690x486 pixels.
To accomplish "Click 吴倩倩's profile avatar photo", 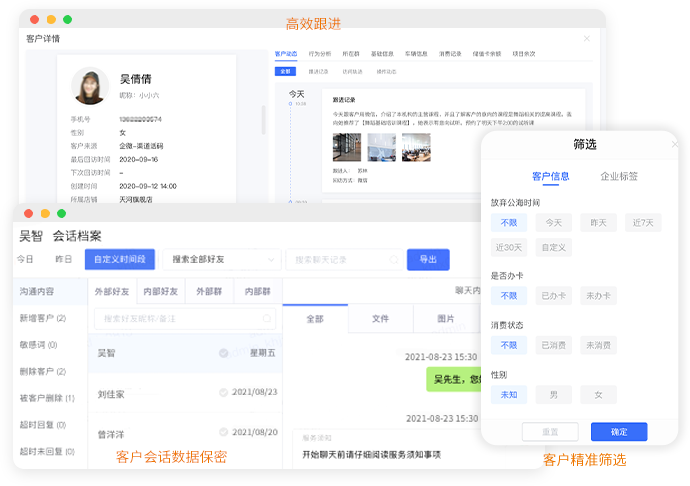I will coord(90,86).
